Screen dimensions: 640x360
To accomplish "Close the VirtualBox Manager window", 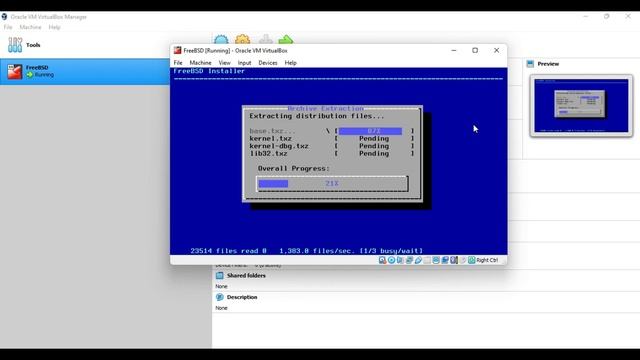I will tap(628, 16).
